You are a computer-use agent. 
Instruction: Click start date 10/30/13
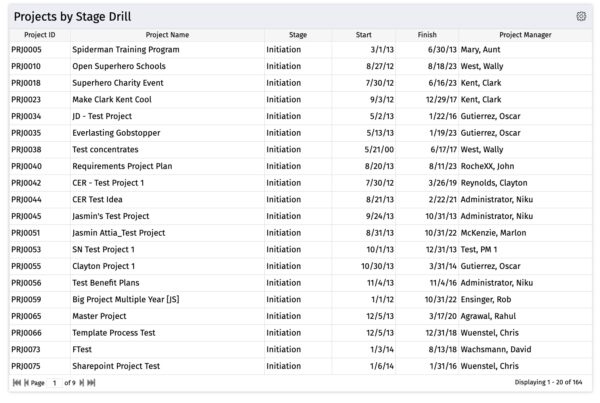pyautogui.click(x=378, y=266)
